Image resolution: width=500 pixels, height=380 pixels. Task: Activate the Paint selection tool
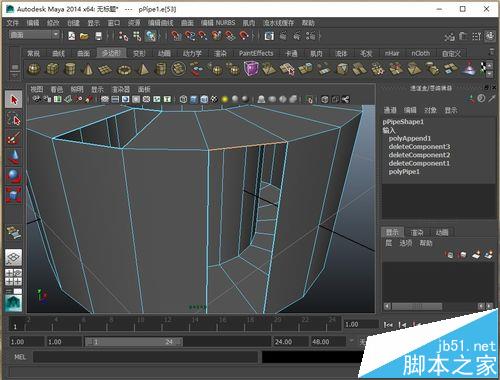(14, 138)
